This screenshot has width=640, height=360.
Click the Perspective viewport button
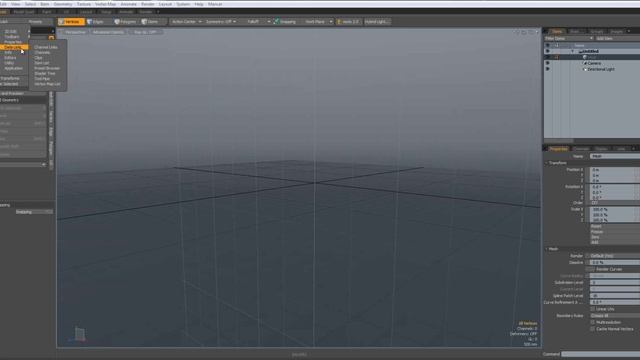[x=76, y=32]
